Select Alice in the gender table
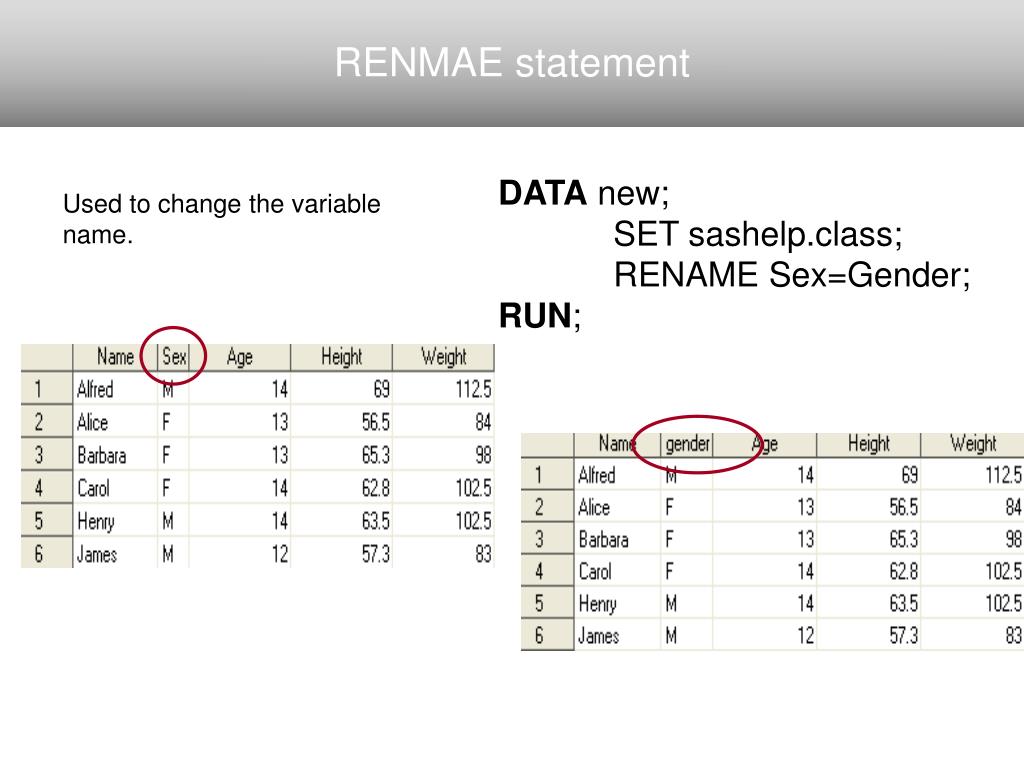Screen dimensions: 1024x768 594,507
